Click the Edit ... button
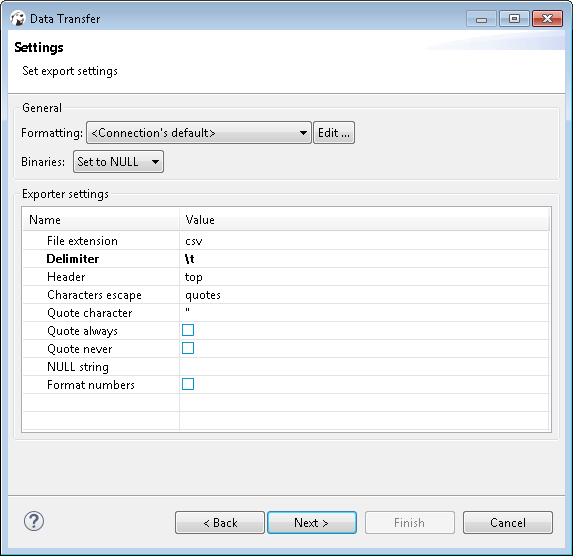This screenshot has width=573, height=556. click(334, 133)
